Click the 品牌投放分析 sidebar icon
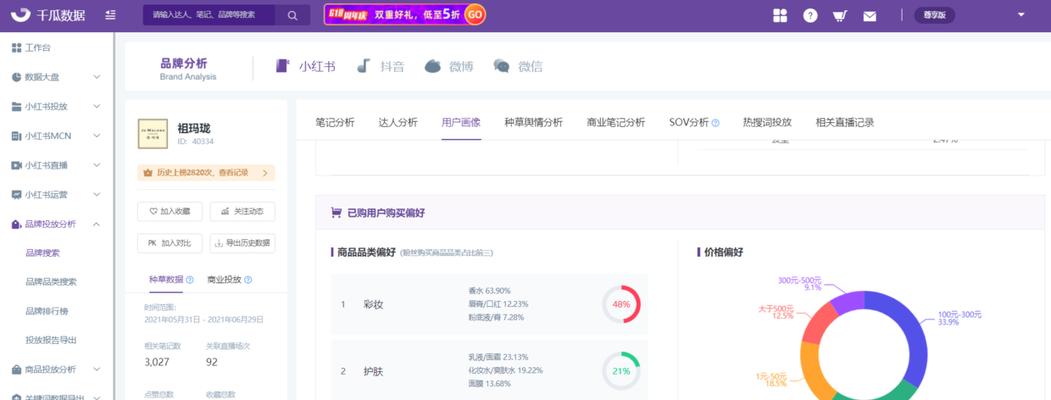Screen dimensions: 1051x400 [17, 224]
